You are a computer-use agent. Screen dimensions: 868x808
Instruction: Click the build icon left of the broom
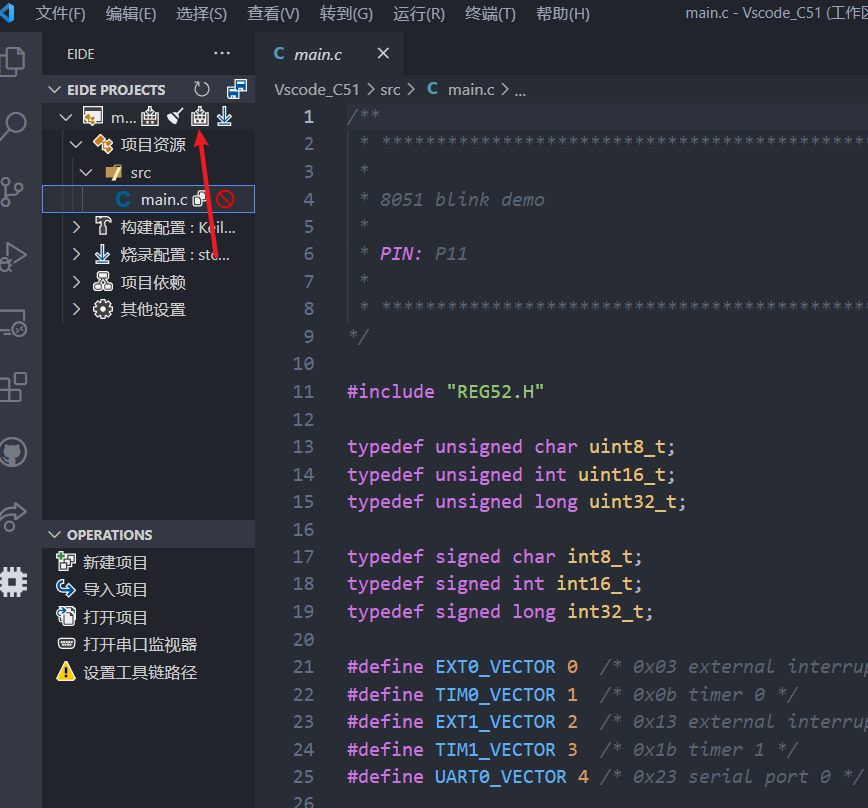[149, 117]
